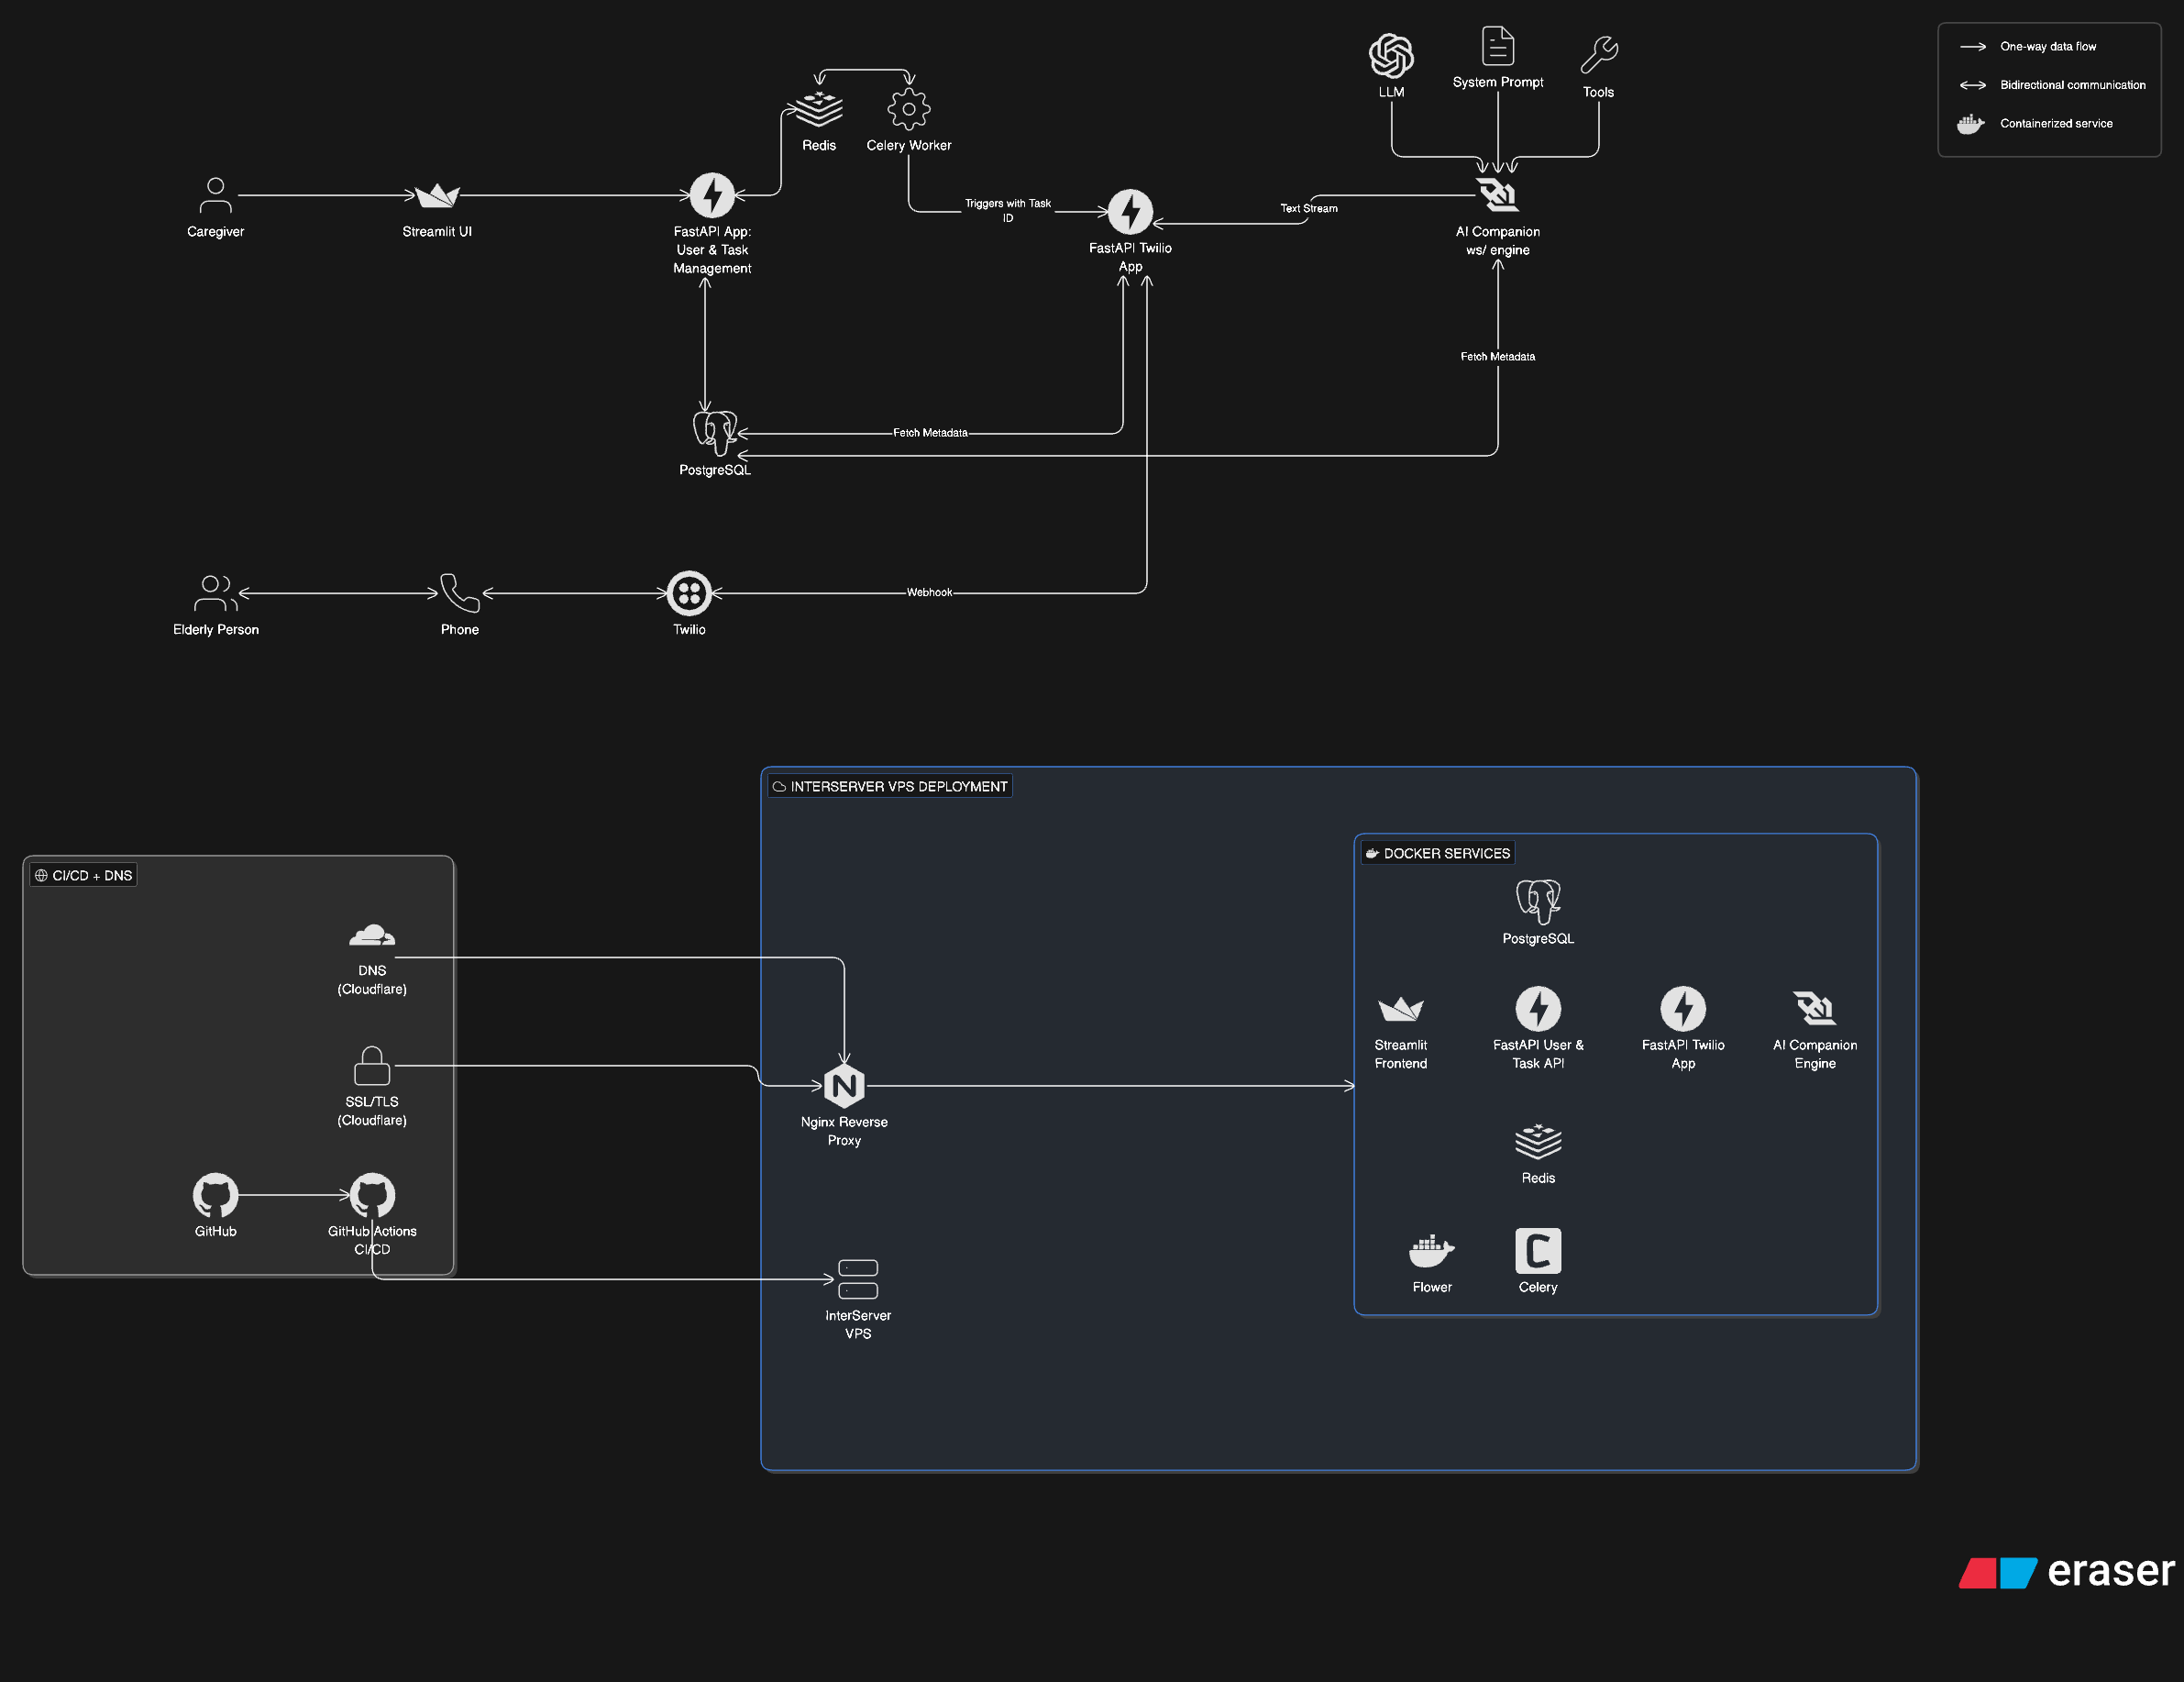Image resolution: width=2184 pixels, height=1682 pixels.
Task: Click the upper PostgreSQL elephant icon
Action: 715,432
